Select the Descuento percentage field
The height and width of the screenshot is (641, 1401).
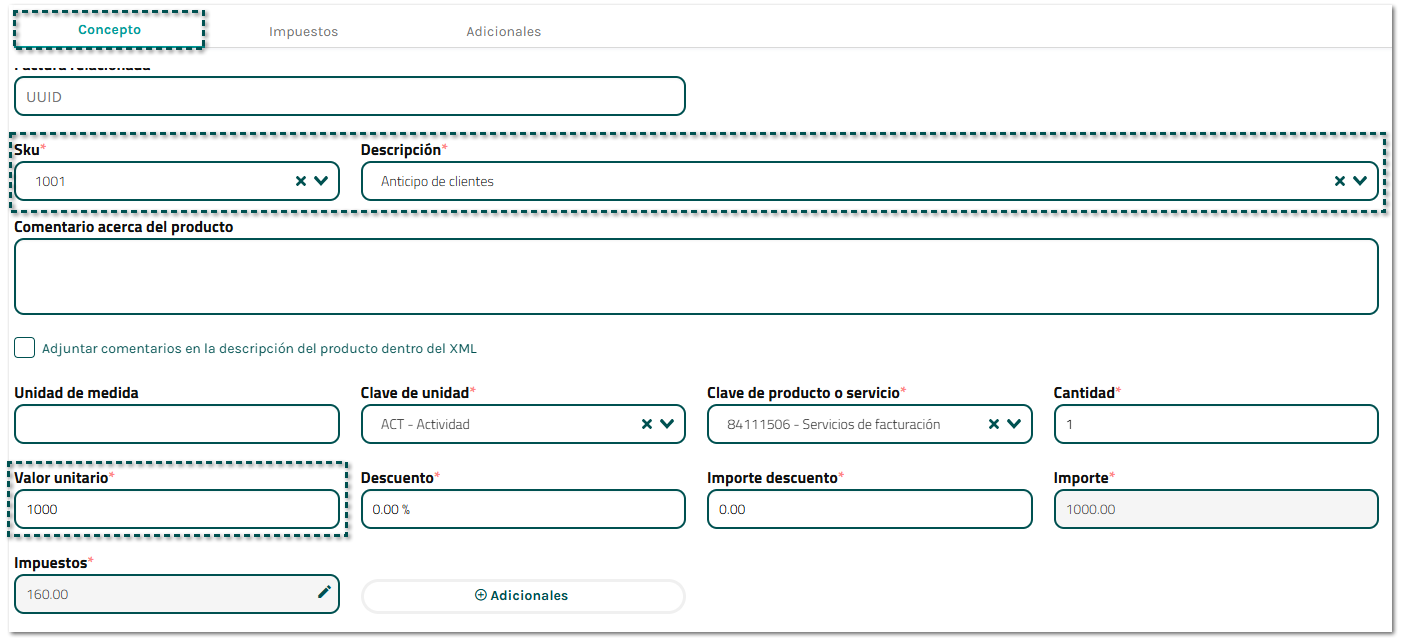click(x=523, y=509)
